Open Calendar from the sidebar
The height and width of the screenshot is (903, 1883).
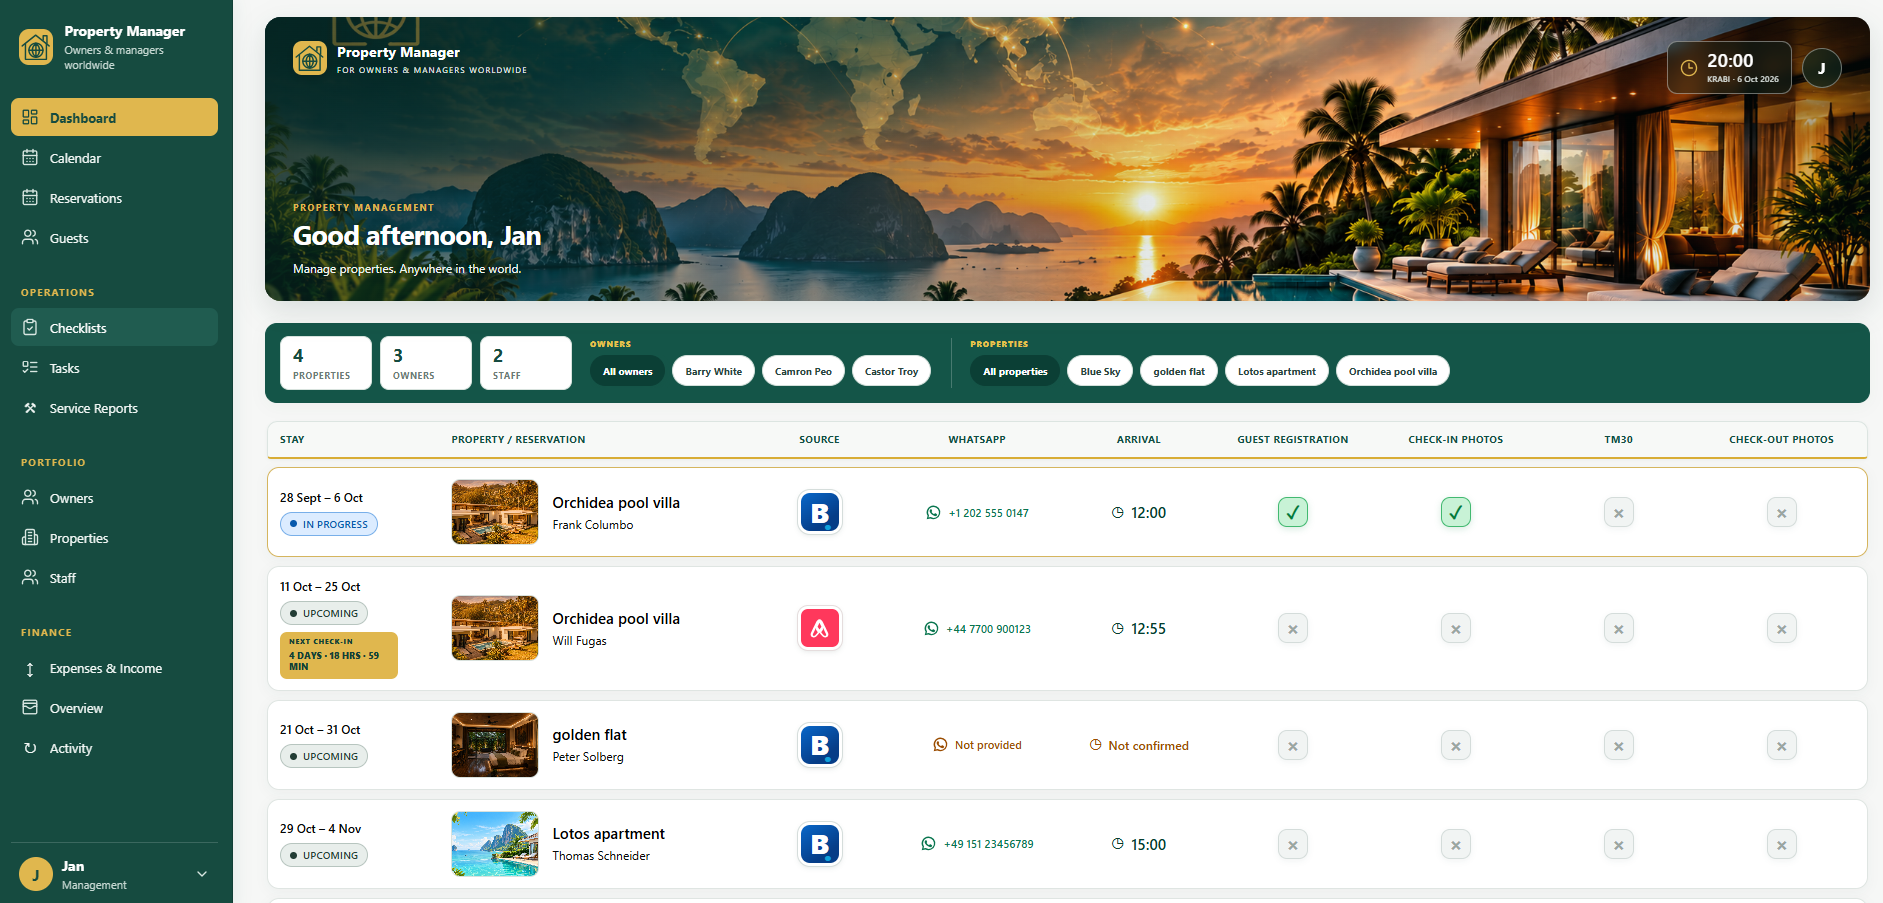tap(114, 158)
